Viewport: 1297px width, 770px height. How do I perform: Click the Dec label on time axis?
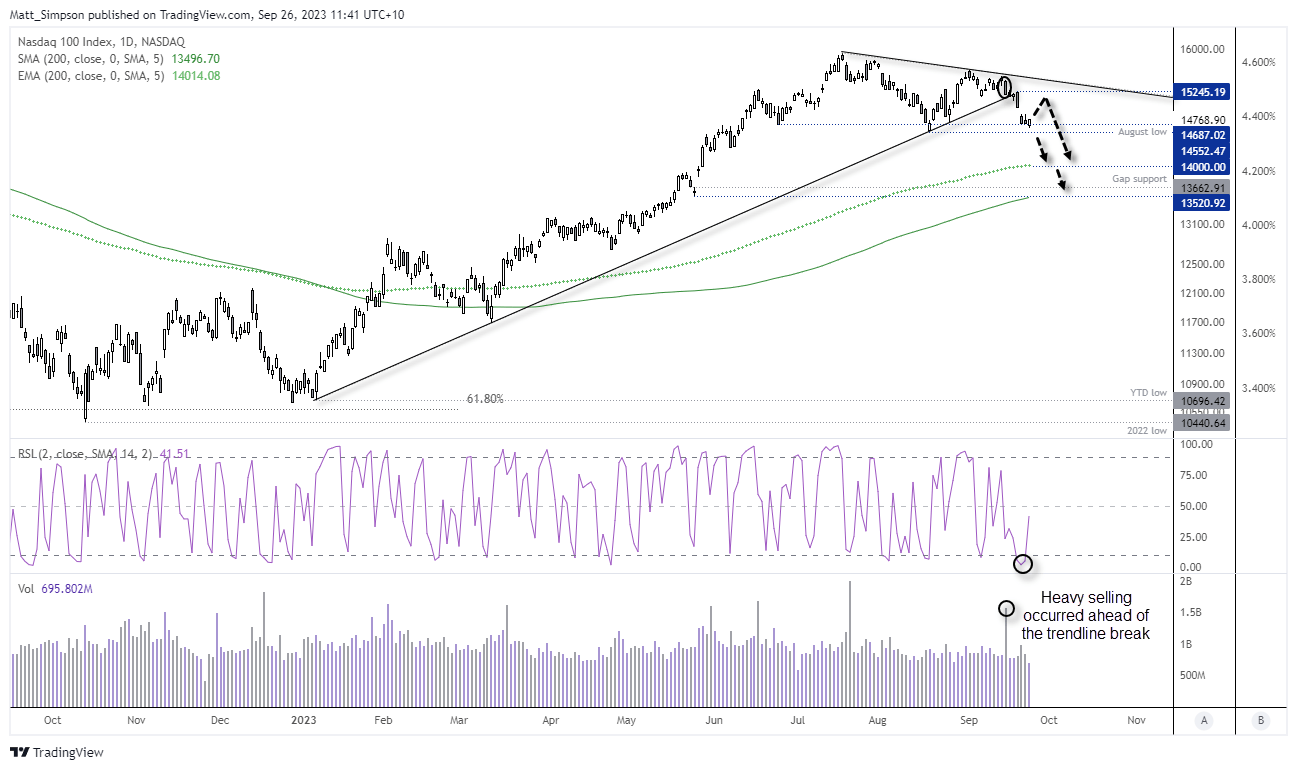[220, 719]
